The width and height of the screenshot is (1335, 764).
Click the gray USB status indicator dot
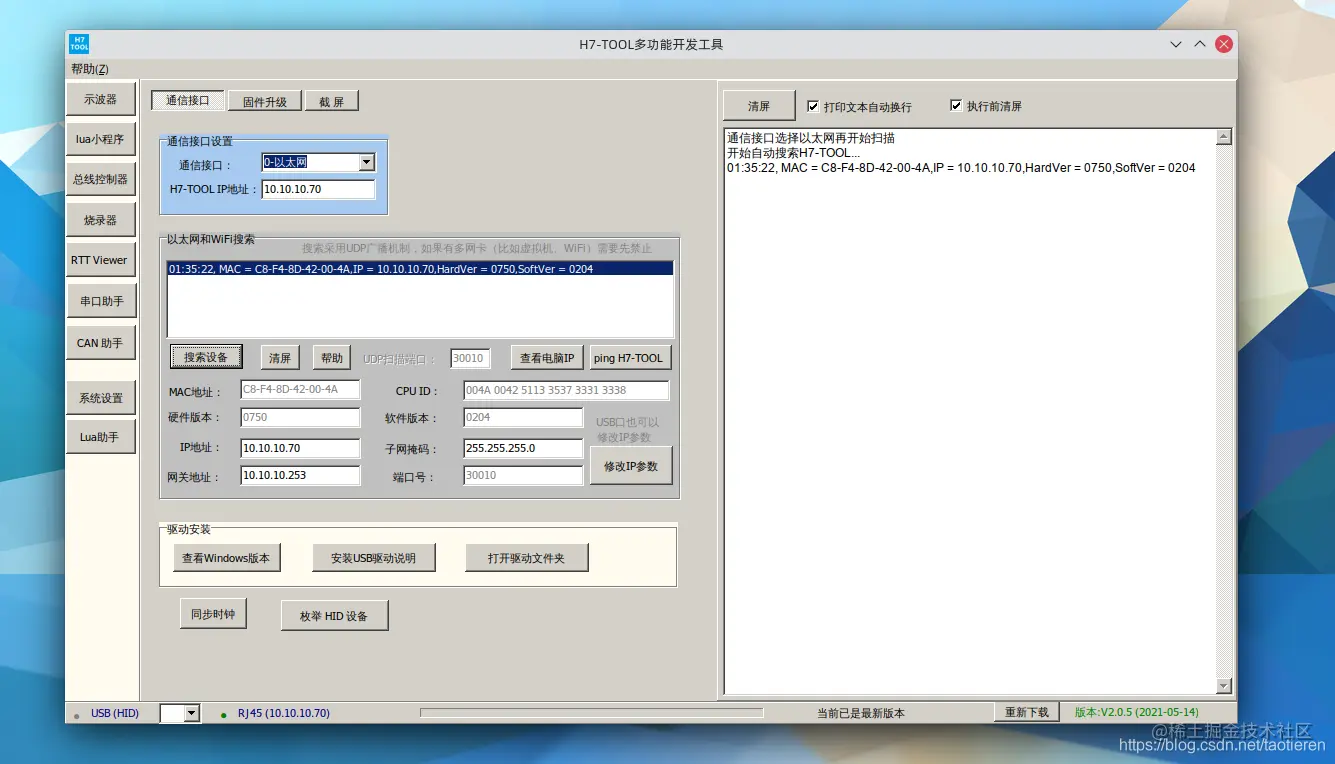[x=76, y=716]
